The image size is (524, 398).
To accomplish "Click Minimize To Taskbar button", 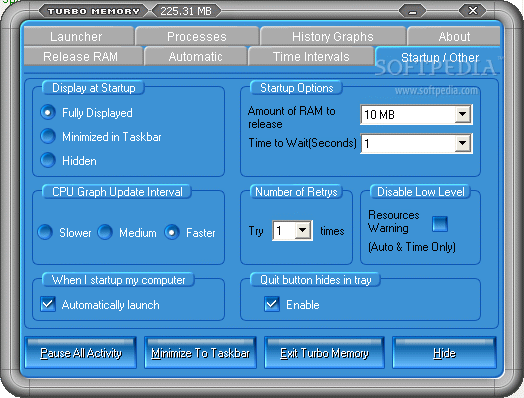I will 201,353.
